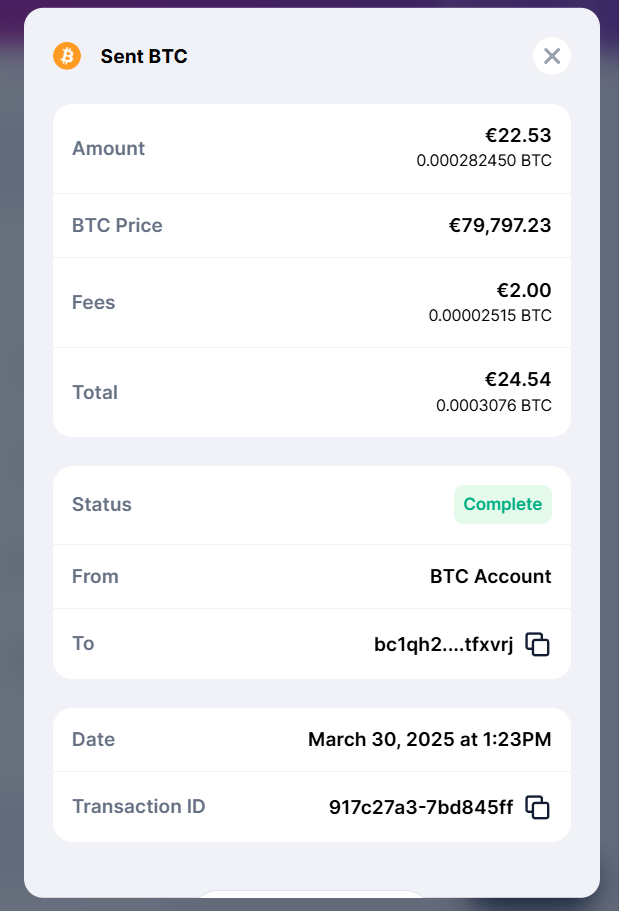This screenshot has width=619, height=911.
Task: Click the 0.000282450 BTC amount
Action: pyautogui.click(x=484, y=161)
